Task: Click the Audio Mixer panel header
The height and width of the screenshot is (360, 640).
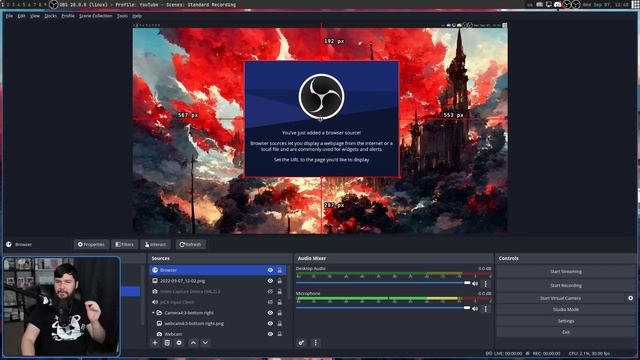Action: tap(393, 258)
